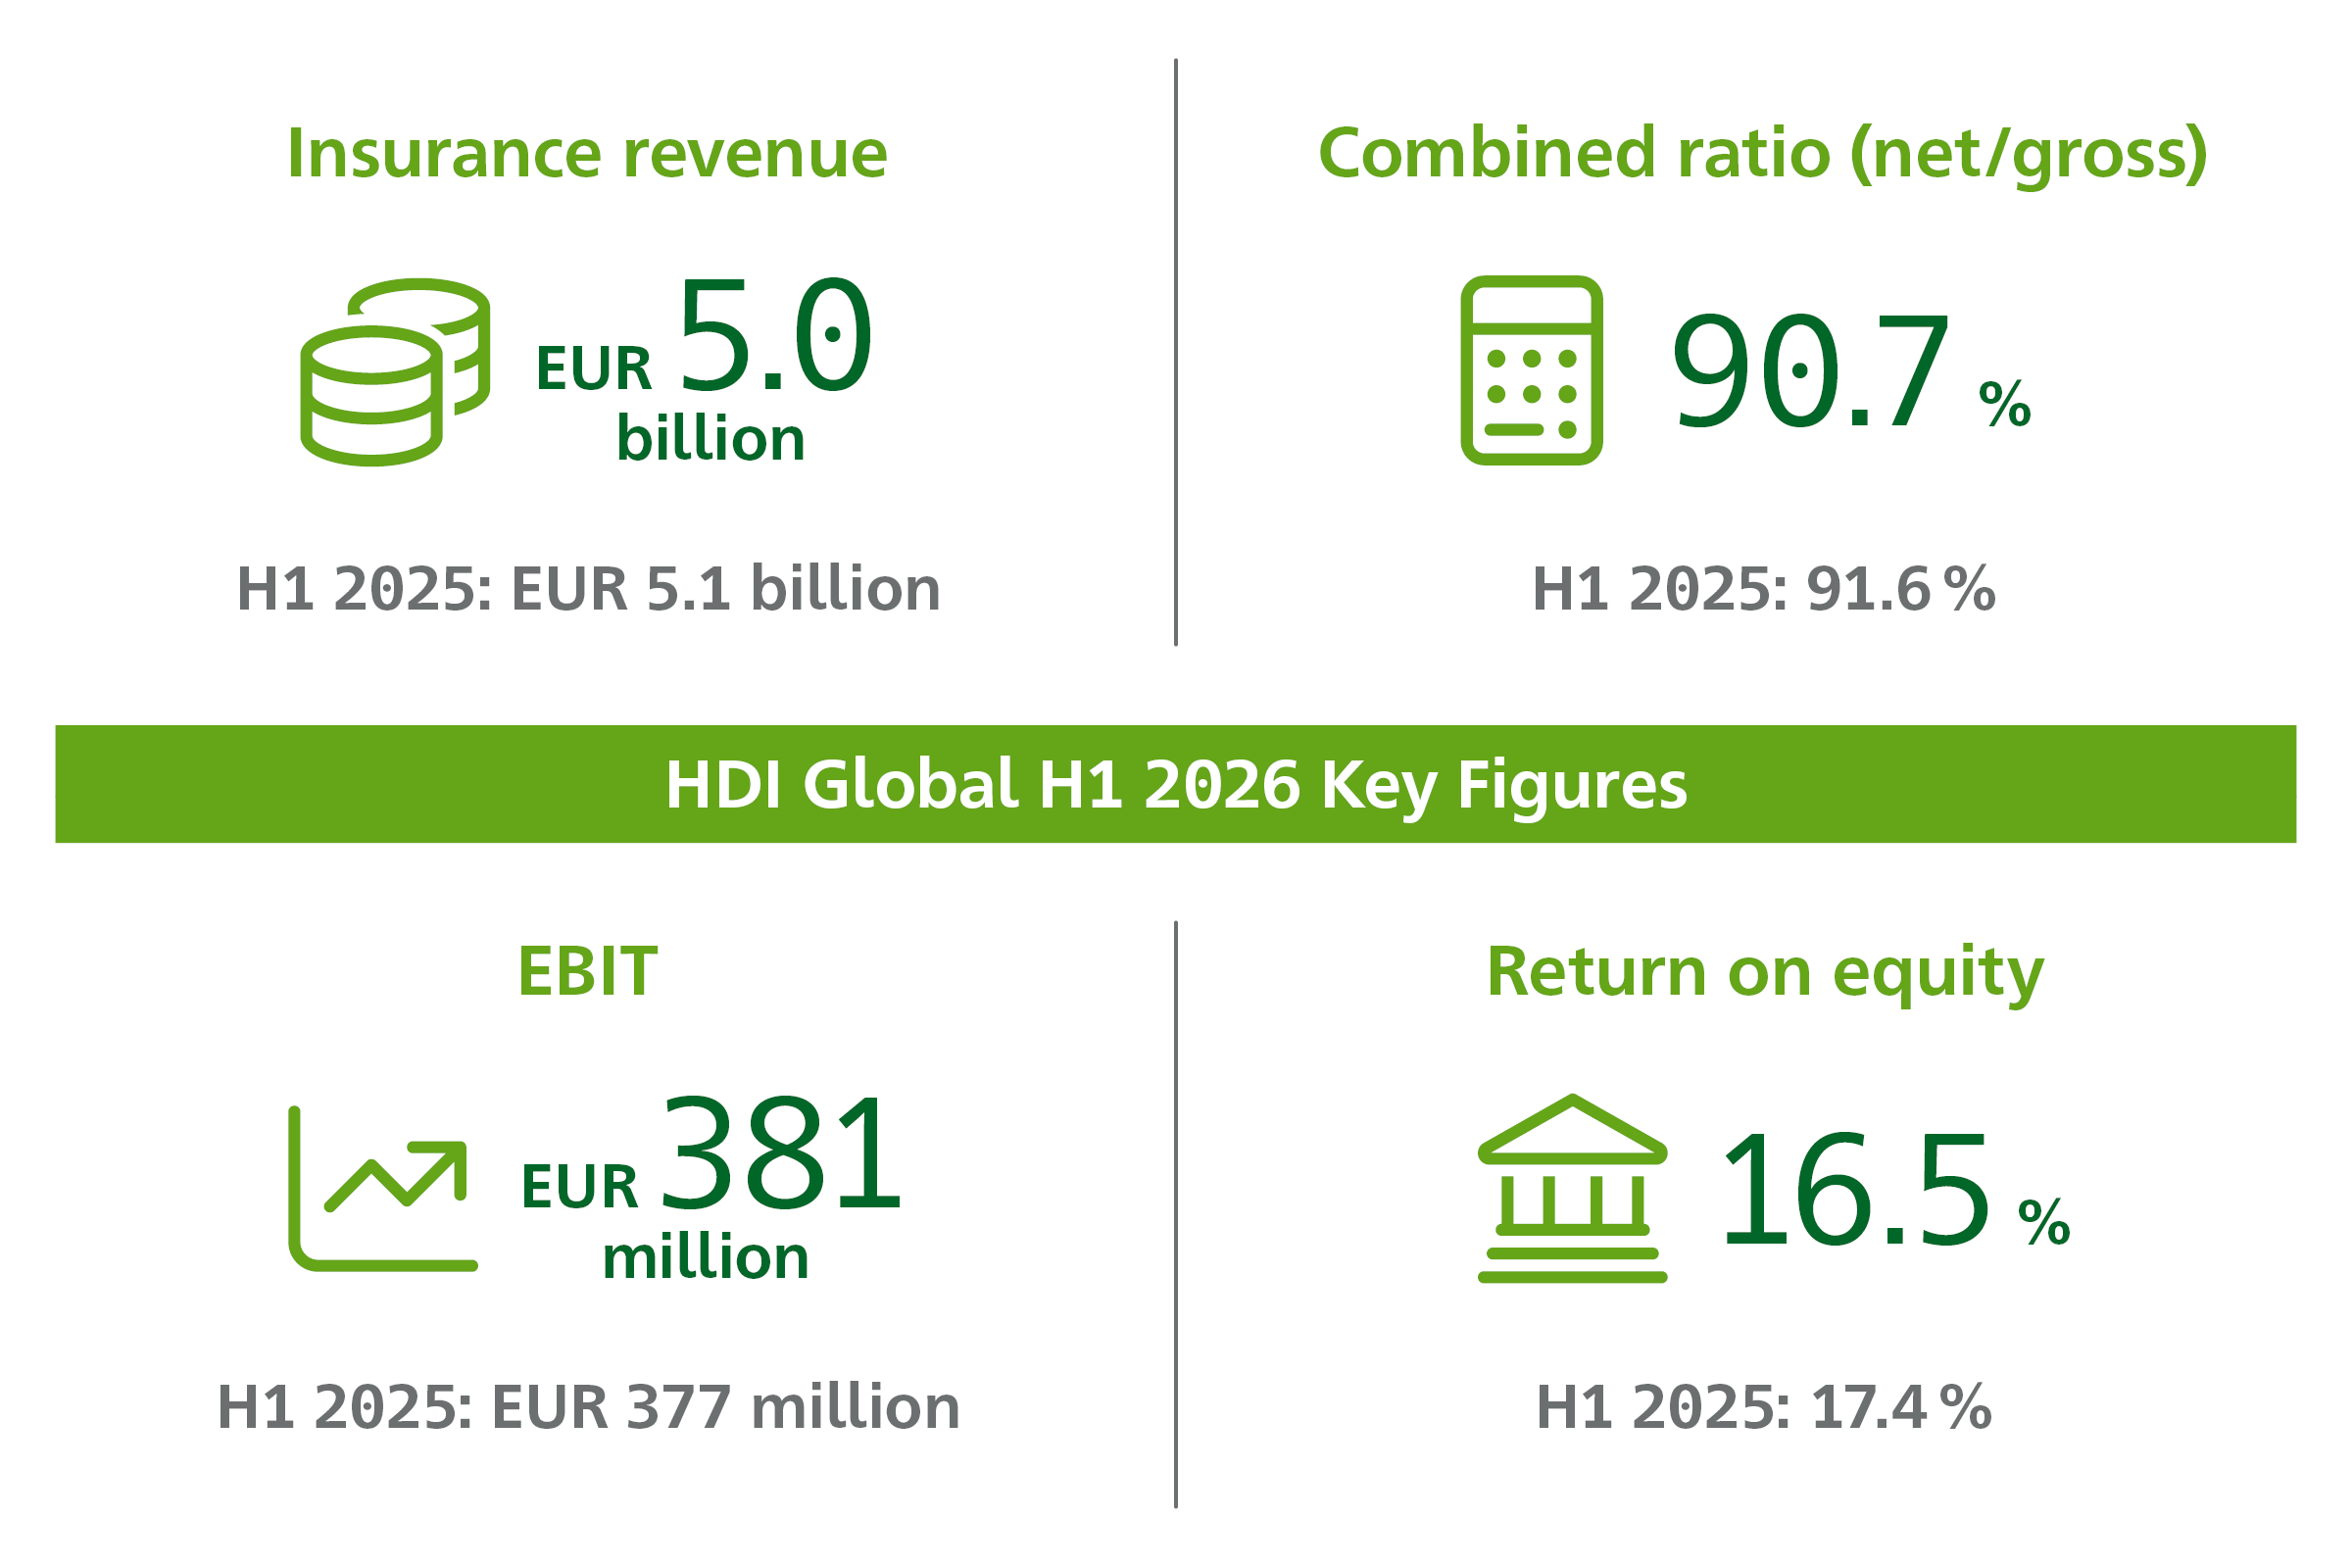The height and width of the screenshot is (1568, 2352).
Task: Click the bank building icon
Action: [x=1572, y=1188]
